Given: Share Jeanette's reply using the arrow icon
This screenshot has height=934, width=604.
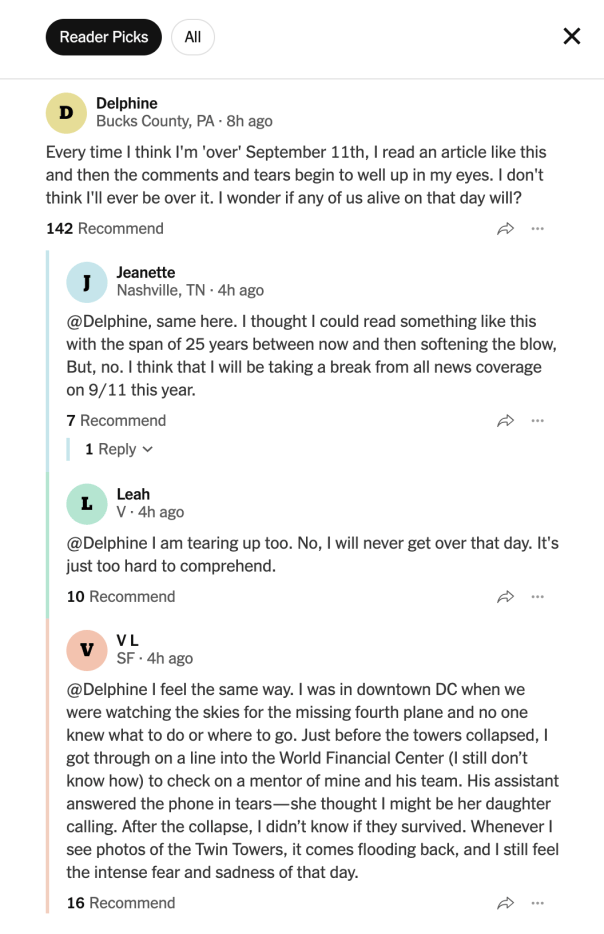Looking at the screenshot, I should [505, 421].
